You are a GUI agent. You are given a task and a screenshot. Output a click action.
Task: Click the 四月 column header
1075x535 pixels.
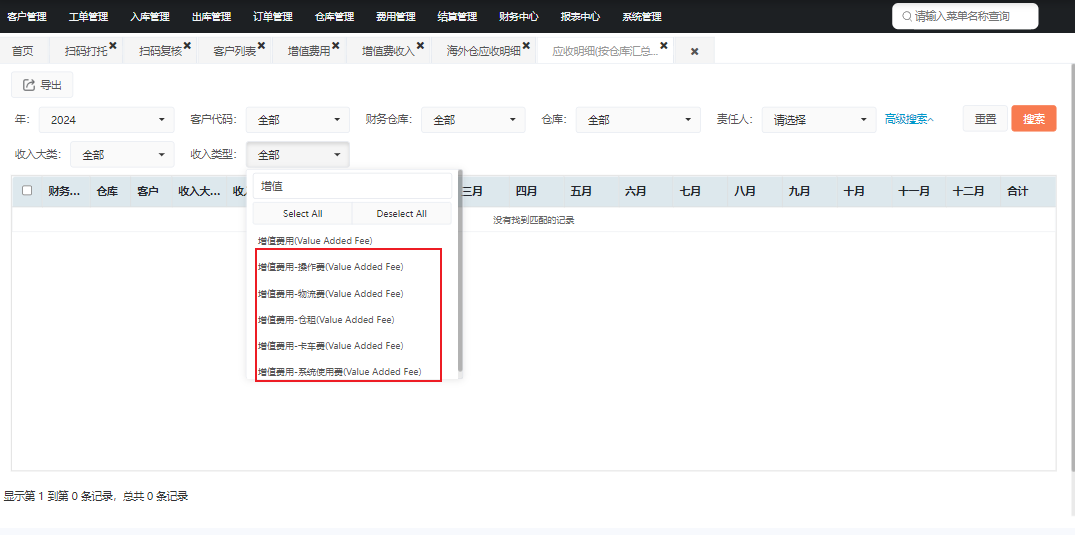(x=527, y=191)
